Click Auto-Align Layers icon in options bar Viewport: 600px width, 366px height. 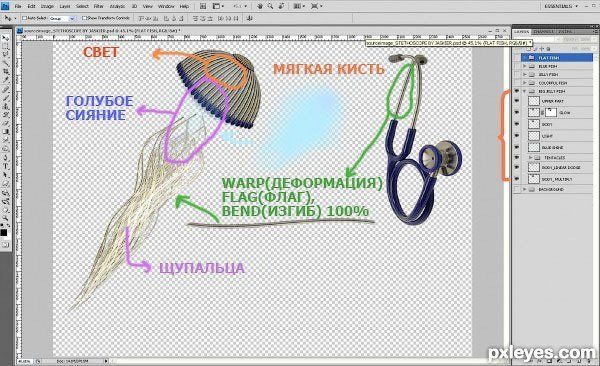(x=250, y=18)
